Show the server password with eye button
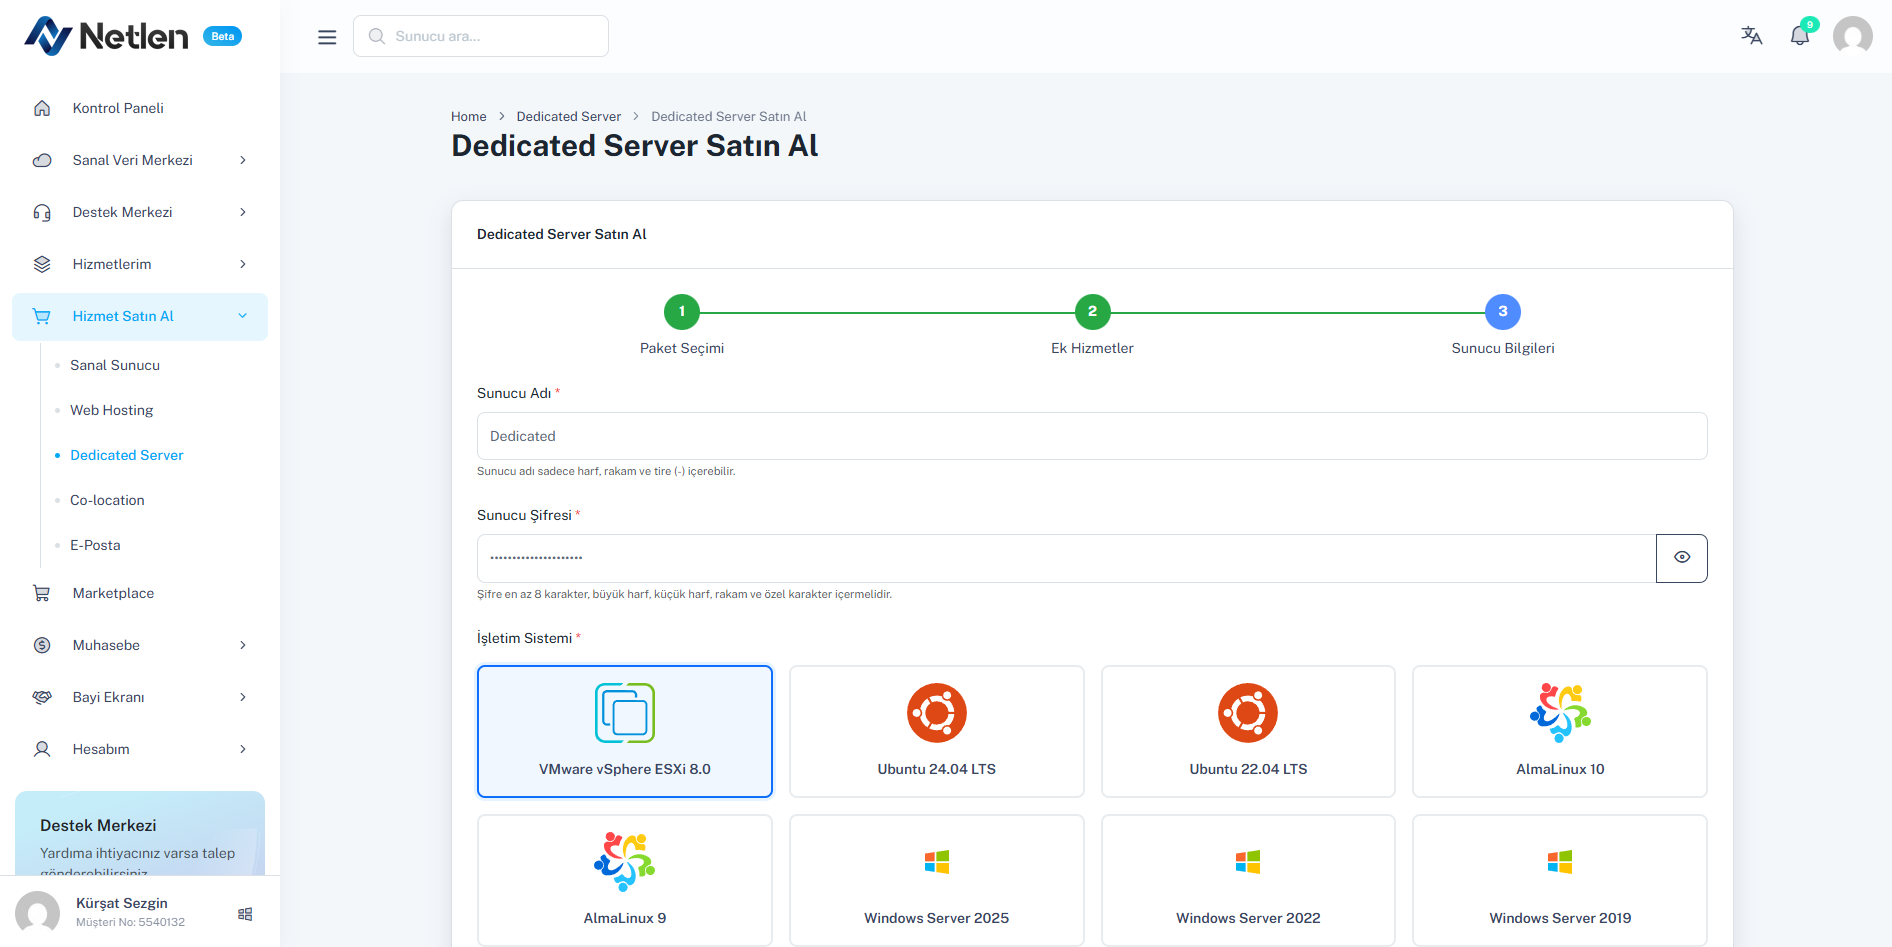This screenshot has height=947, width=1892. pos(1682,558)
